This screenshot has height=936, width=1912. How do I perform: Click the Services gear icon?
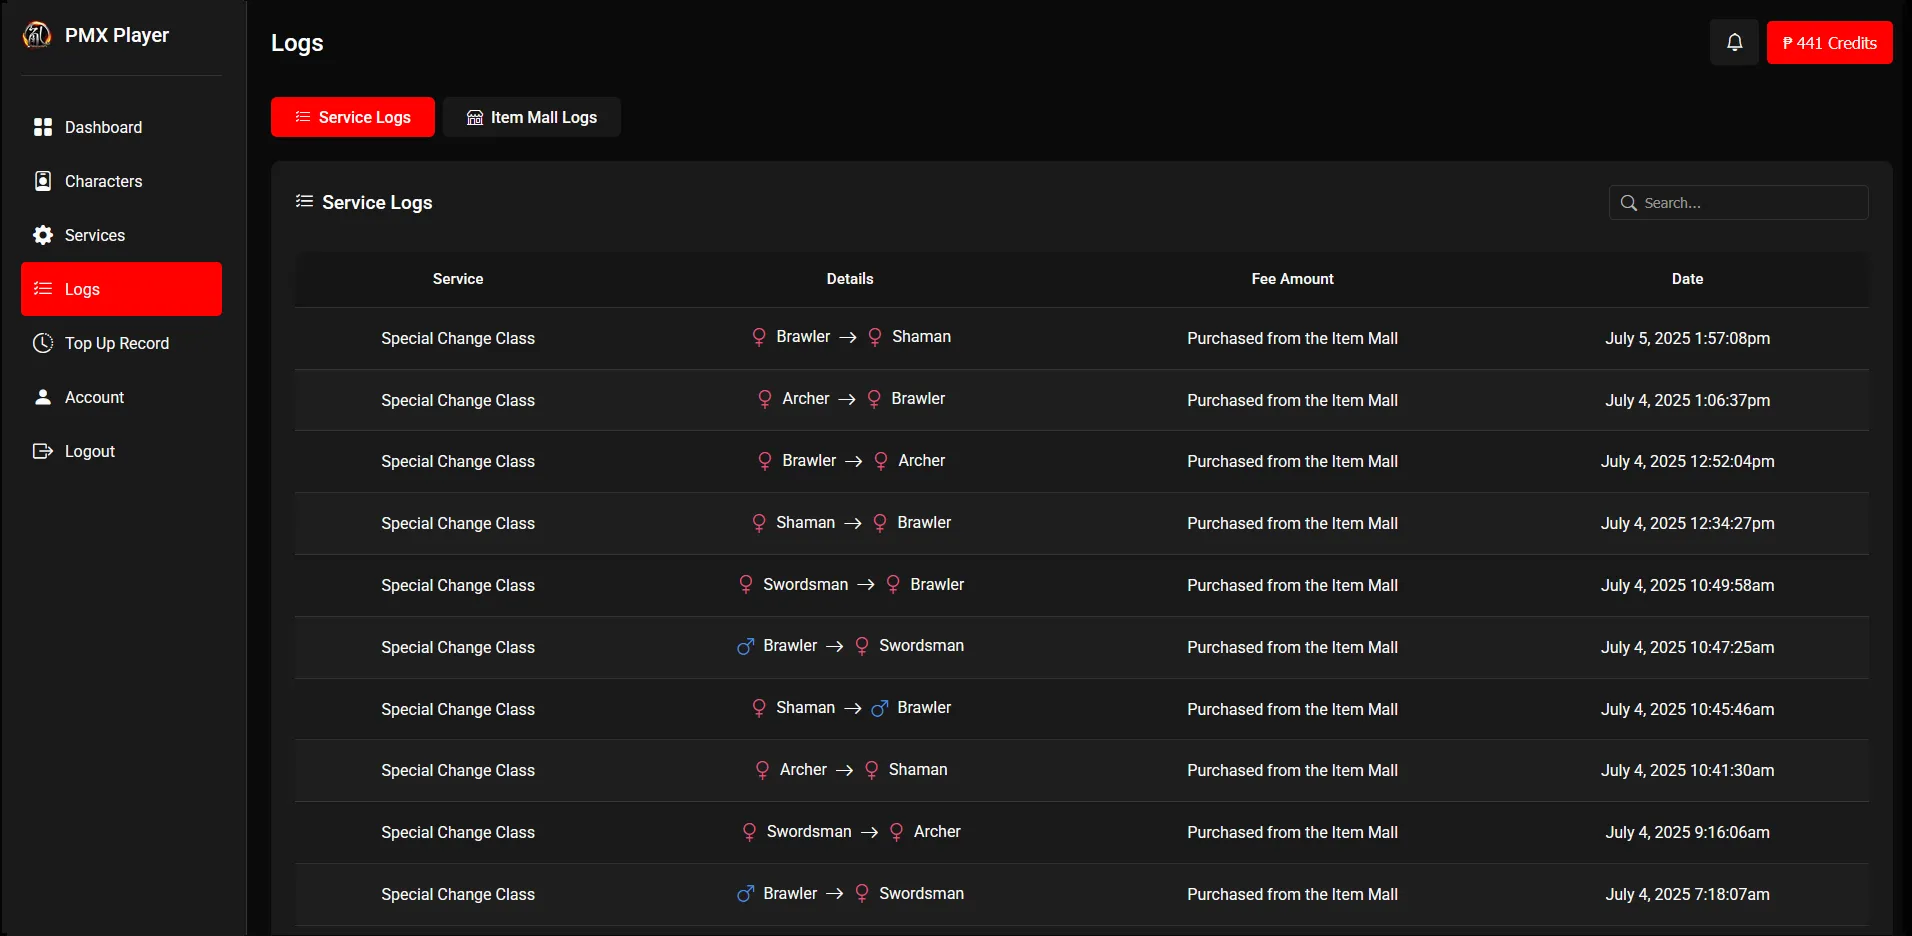43,235
